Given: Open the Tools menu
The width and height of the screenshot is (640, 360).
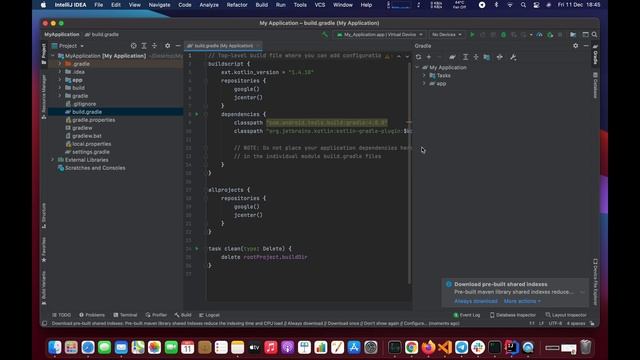Looking at the screenshot, I should tap(300, 5).
